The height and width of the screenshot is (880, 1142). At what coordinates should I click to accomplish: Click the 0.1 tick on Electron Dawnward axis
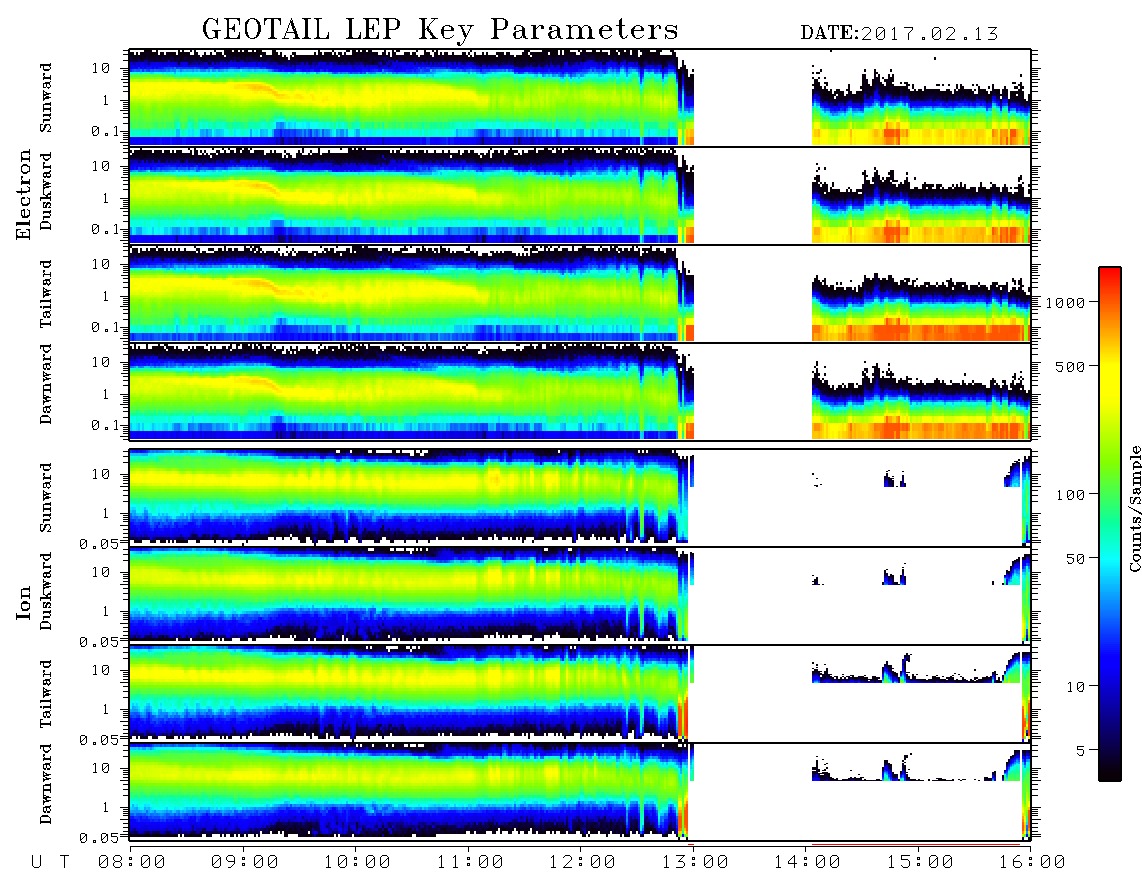tap(106, 425)
